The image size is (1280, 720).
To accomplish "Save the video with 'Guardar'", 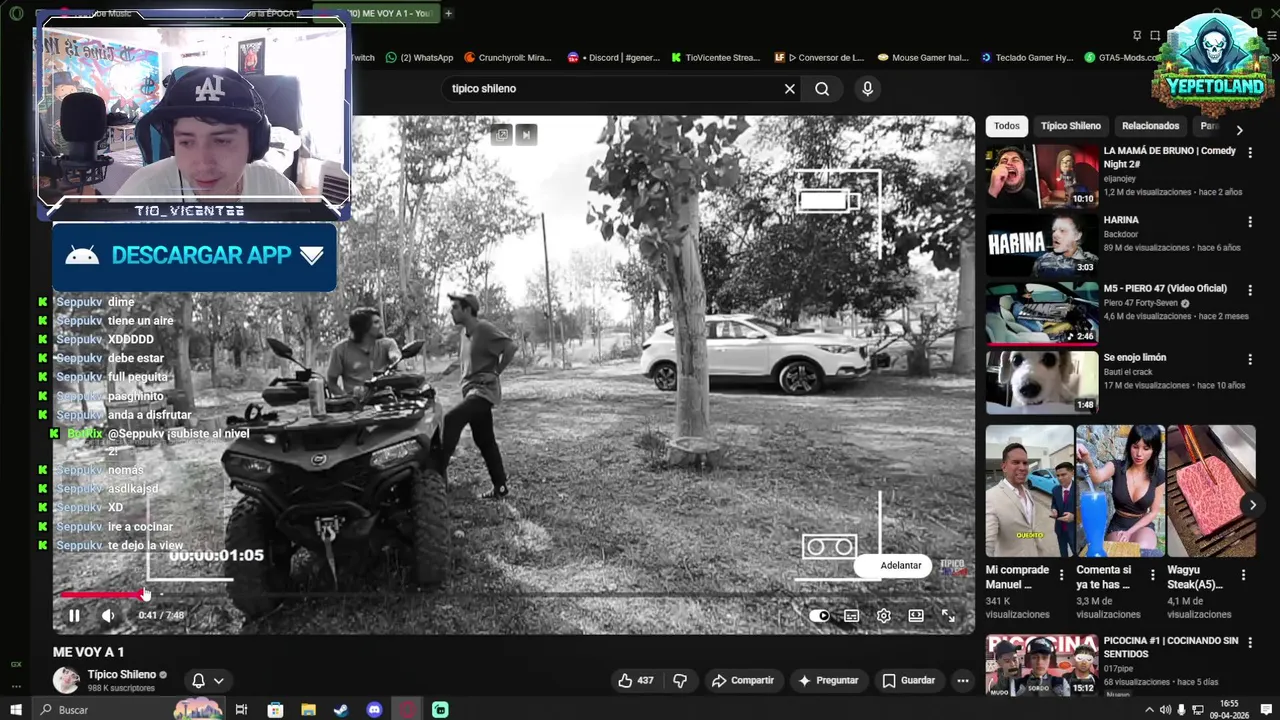I will 909,681.
